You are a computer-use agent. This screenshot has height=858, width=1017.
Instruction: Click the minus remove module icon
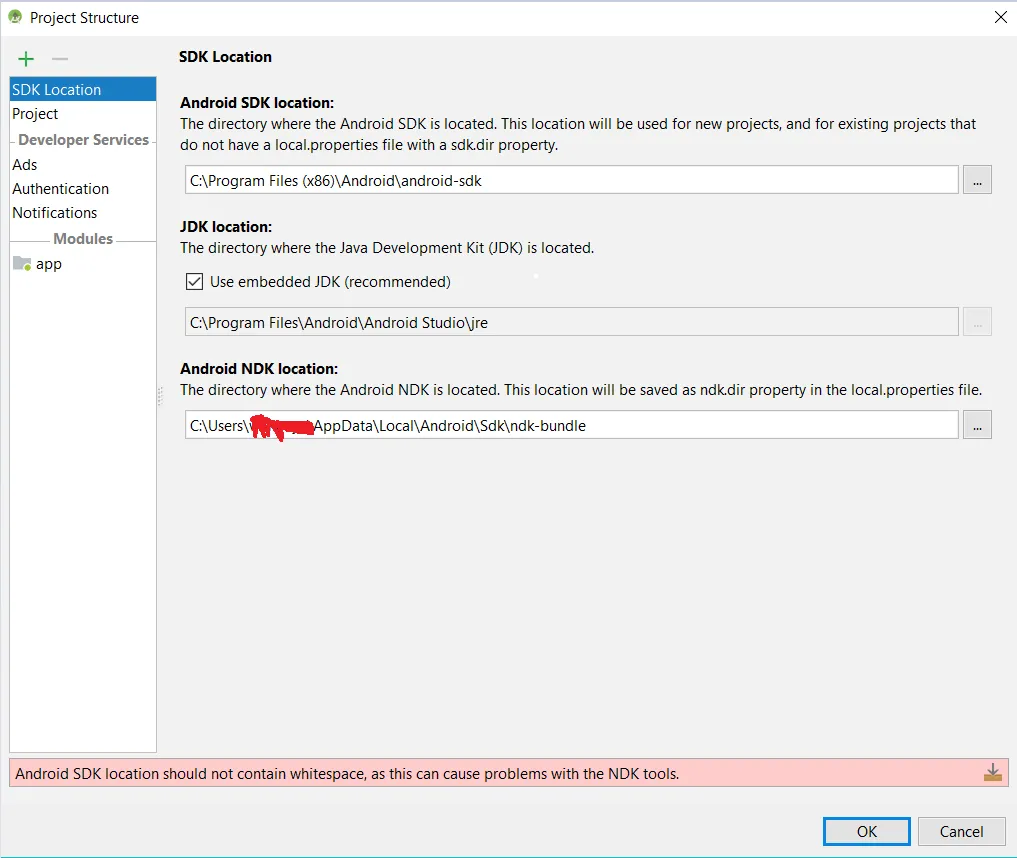[x=60, y=59]
